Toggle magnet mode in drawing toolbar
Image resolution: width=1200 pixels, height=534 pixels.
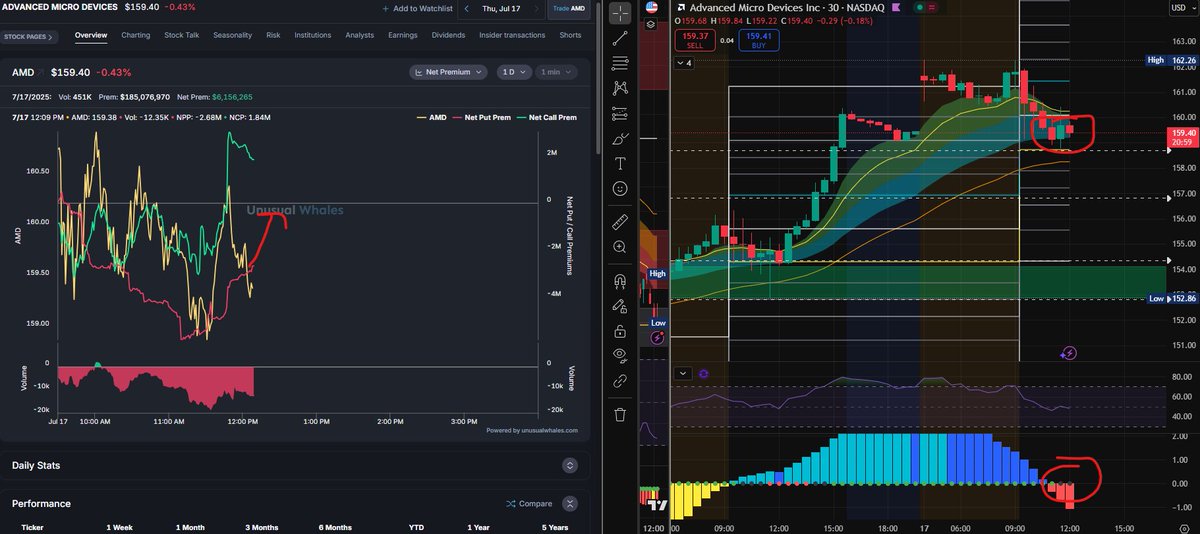pos(621,280)
